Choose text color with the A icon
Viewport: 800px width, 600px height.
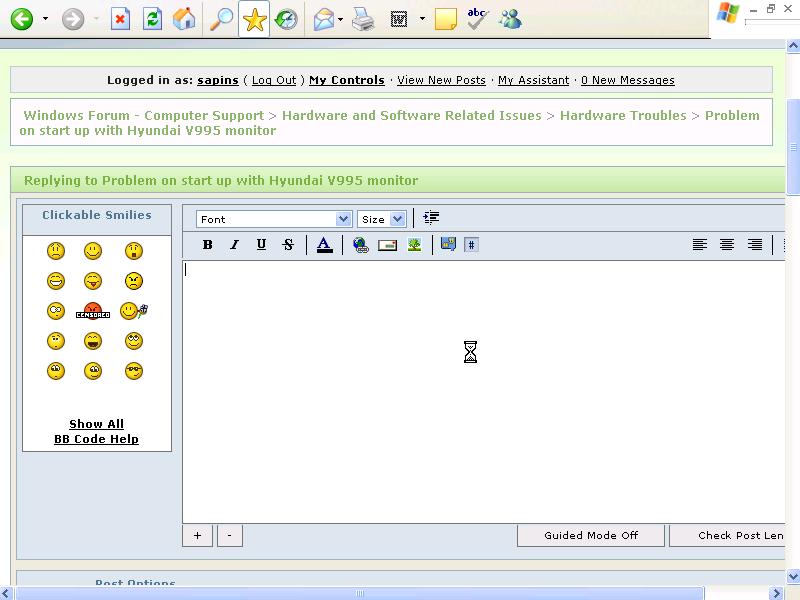(324, 245)
